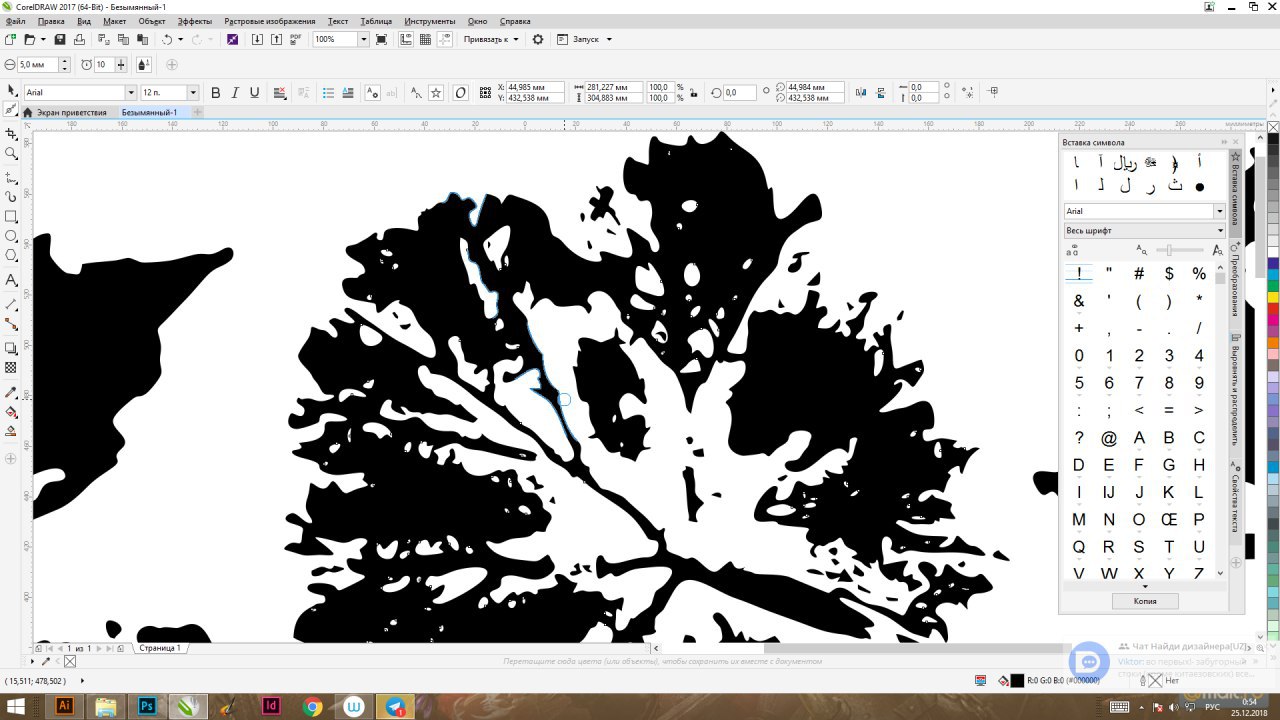
Task: Toggle show rulers button
Action: tap(406, 39)
